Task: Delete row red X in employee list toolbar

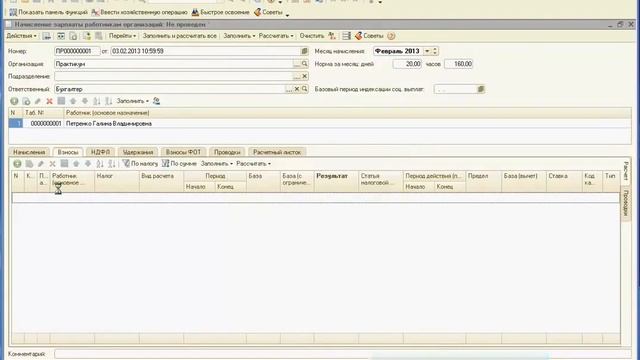Action: pos(49,101)
